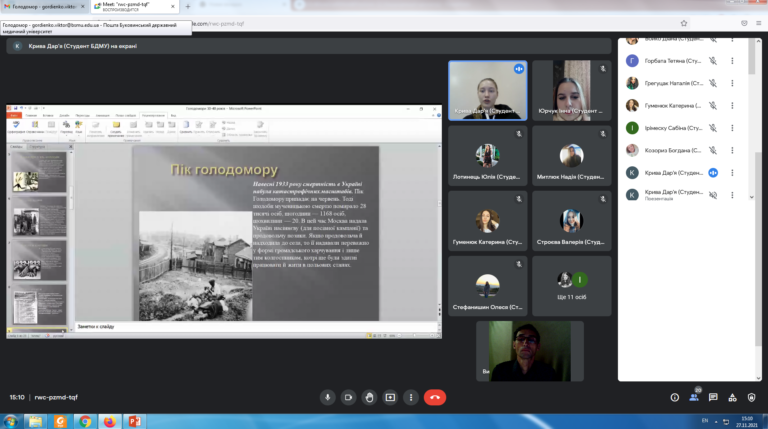768x429 pixels.
Task: Leave the call with red hang-up button
Action: (435, 397)
